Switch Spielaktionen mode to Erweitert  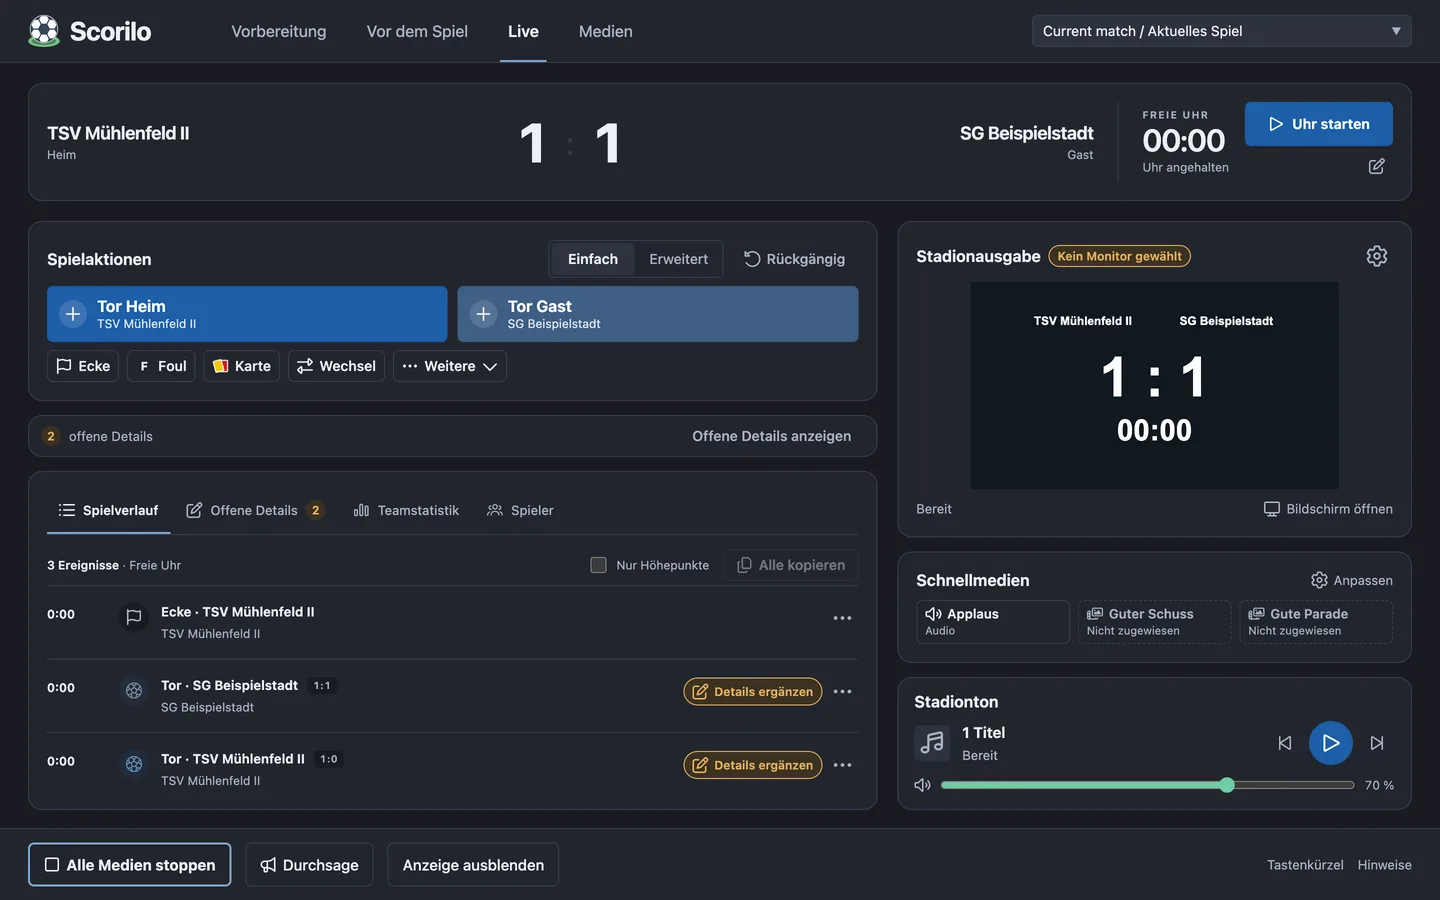click(x=678, y=259)
